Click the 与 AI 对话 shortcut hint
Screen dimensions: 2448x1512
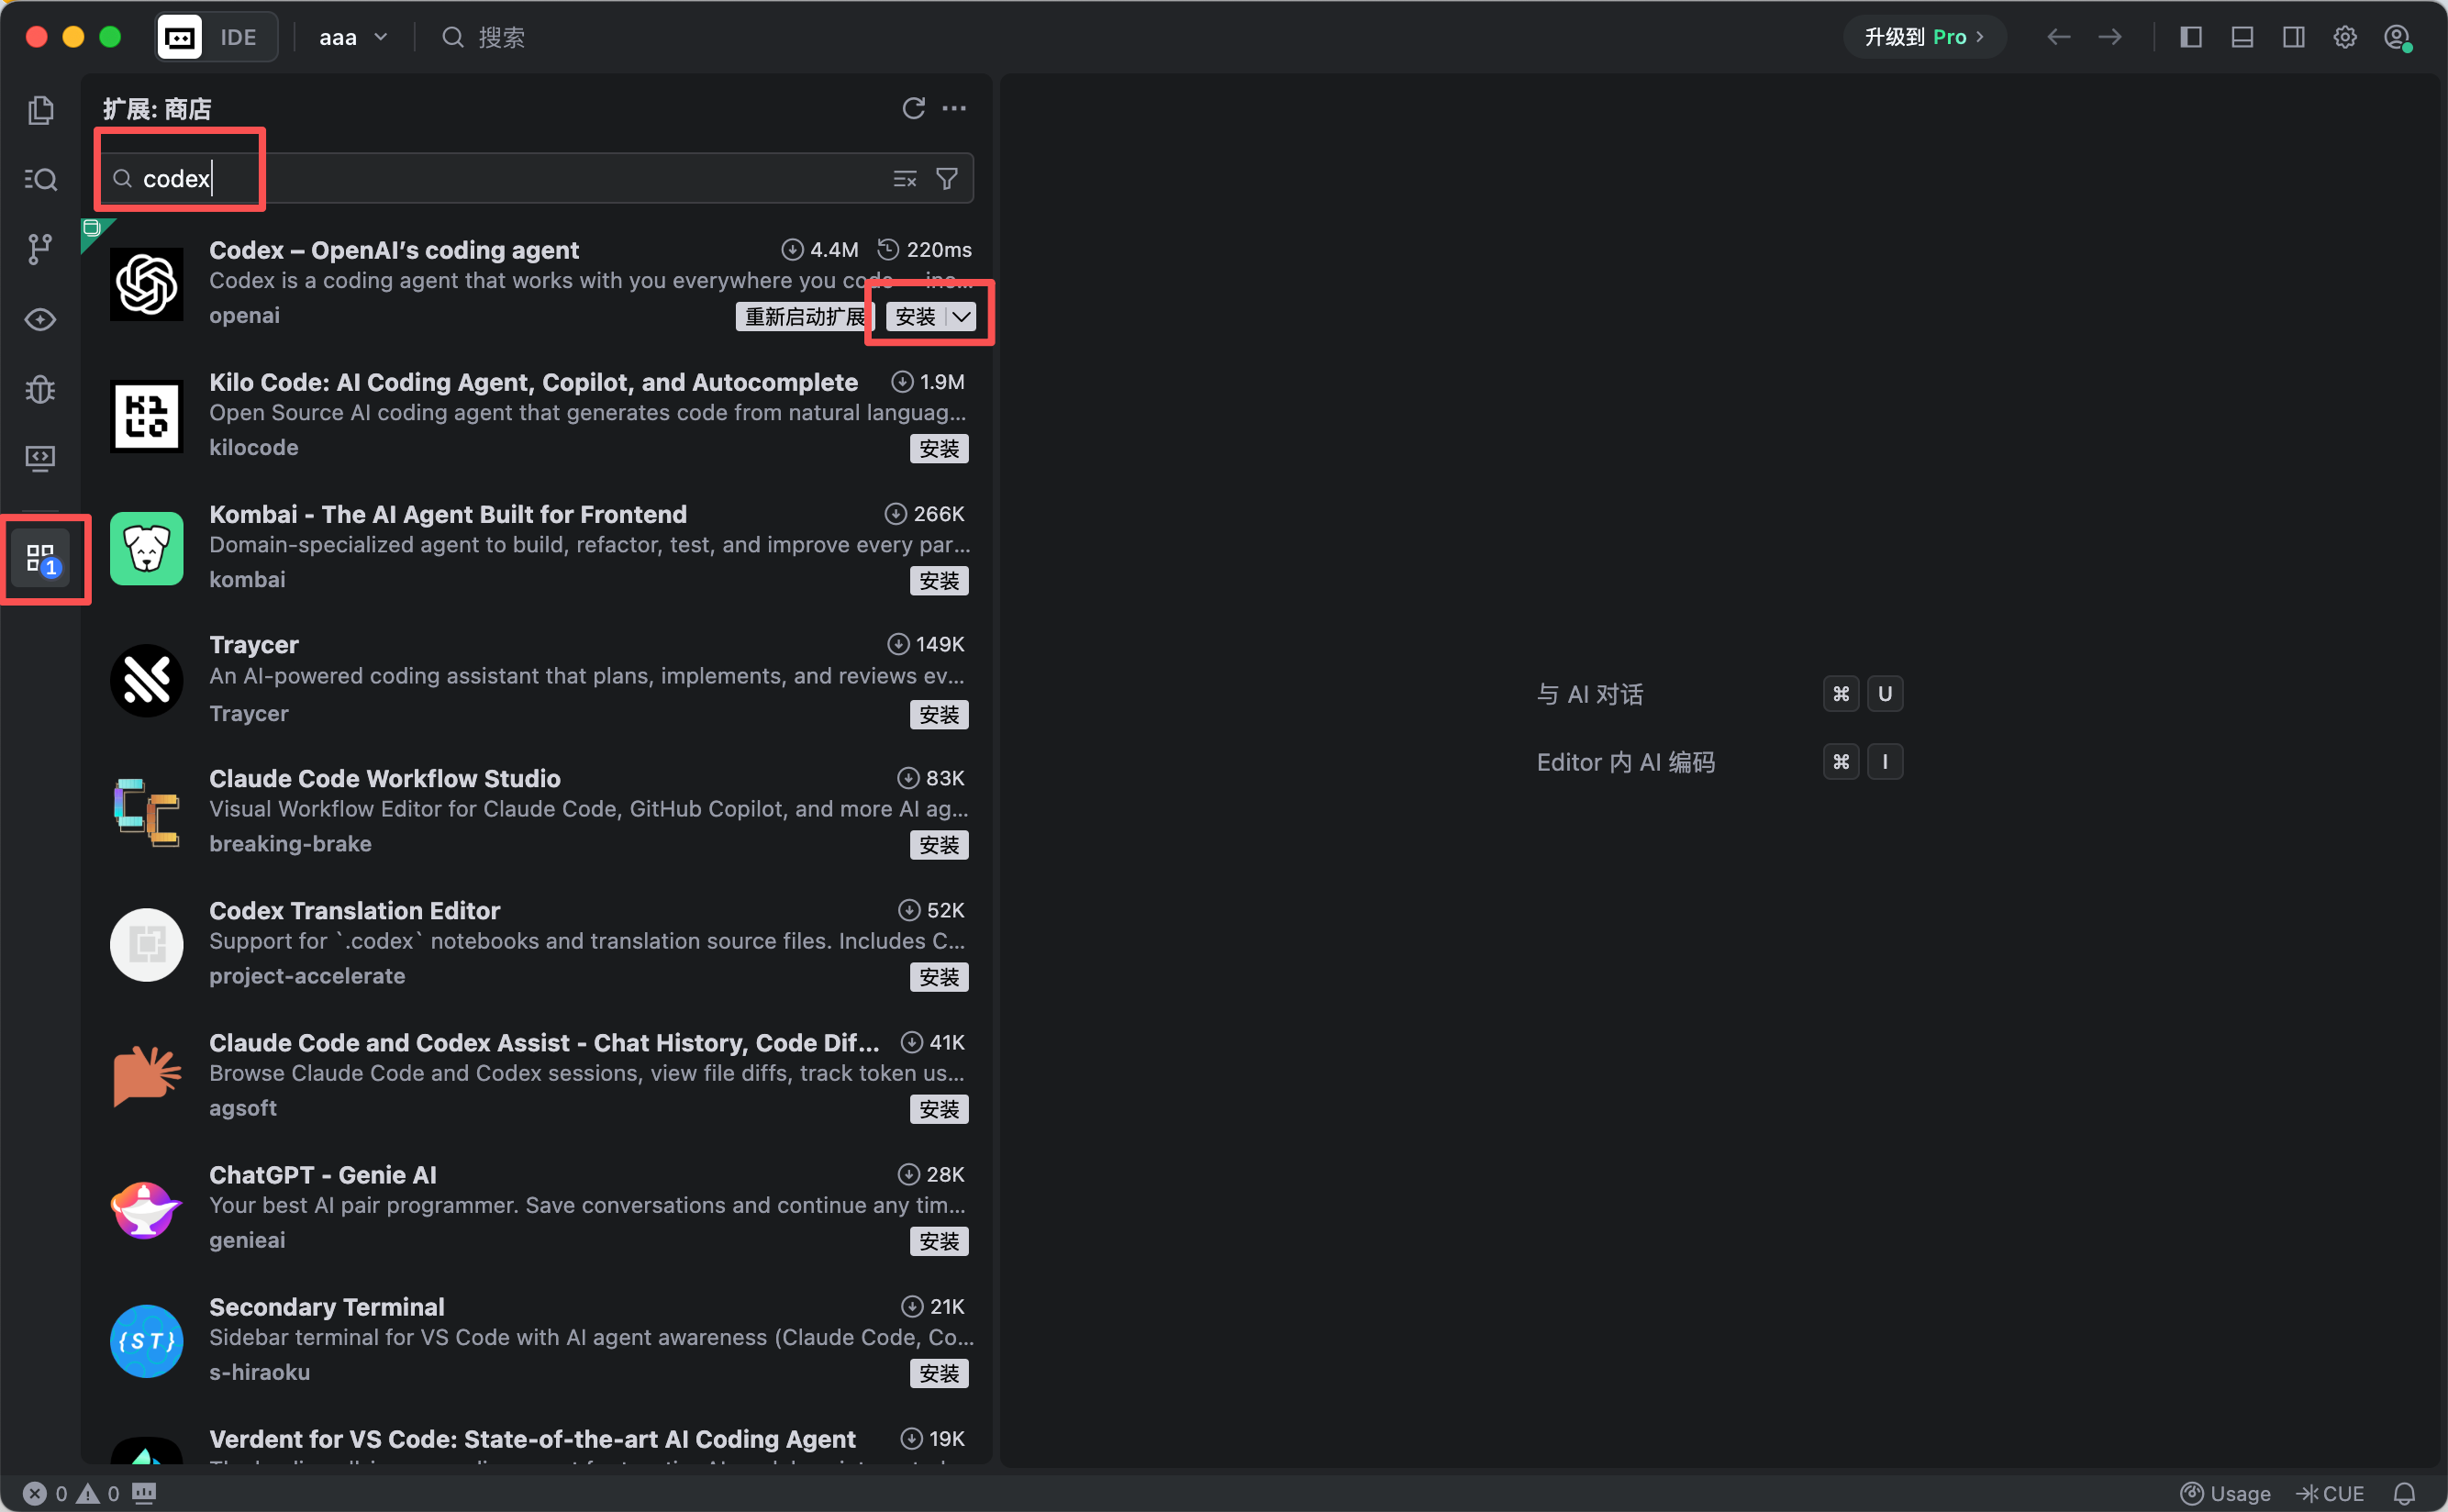[1590, 694]
